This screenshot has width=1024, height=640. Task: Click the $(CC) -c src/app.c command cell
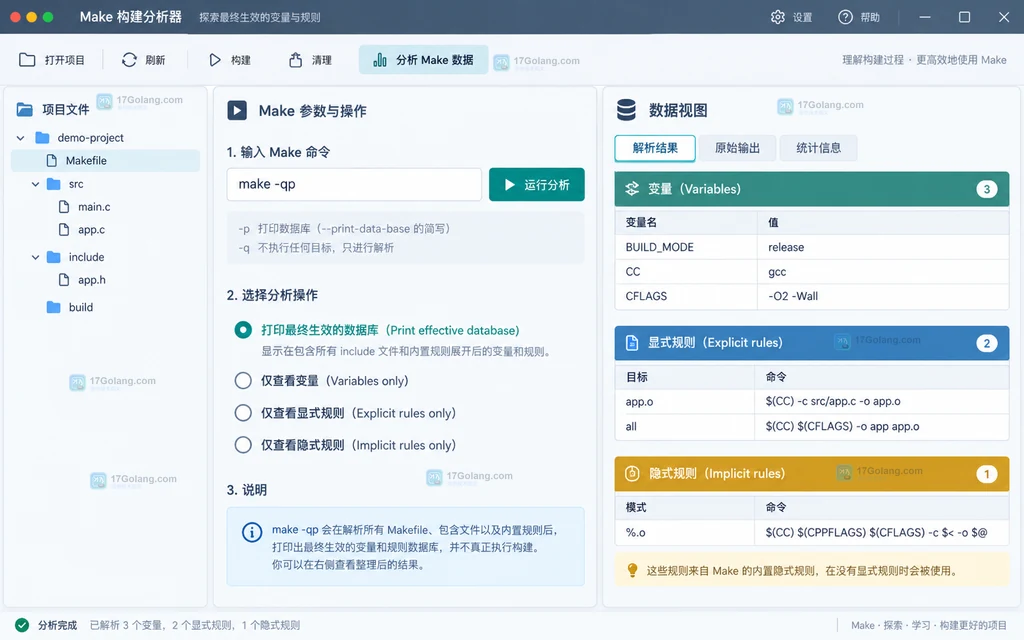(882, 402)
